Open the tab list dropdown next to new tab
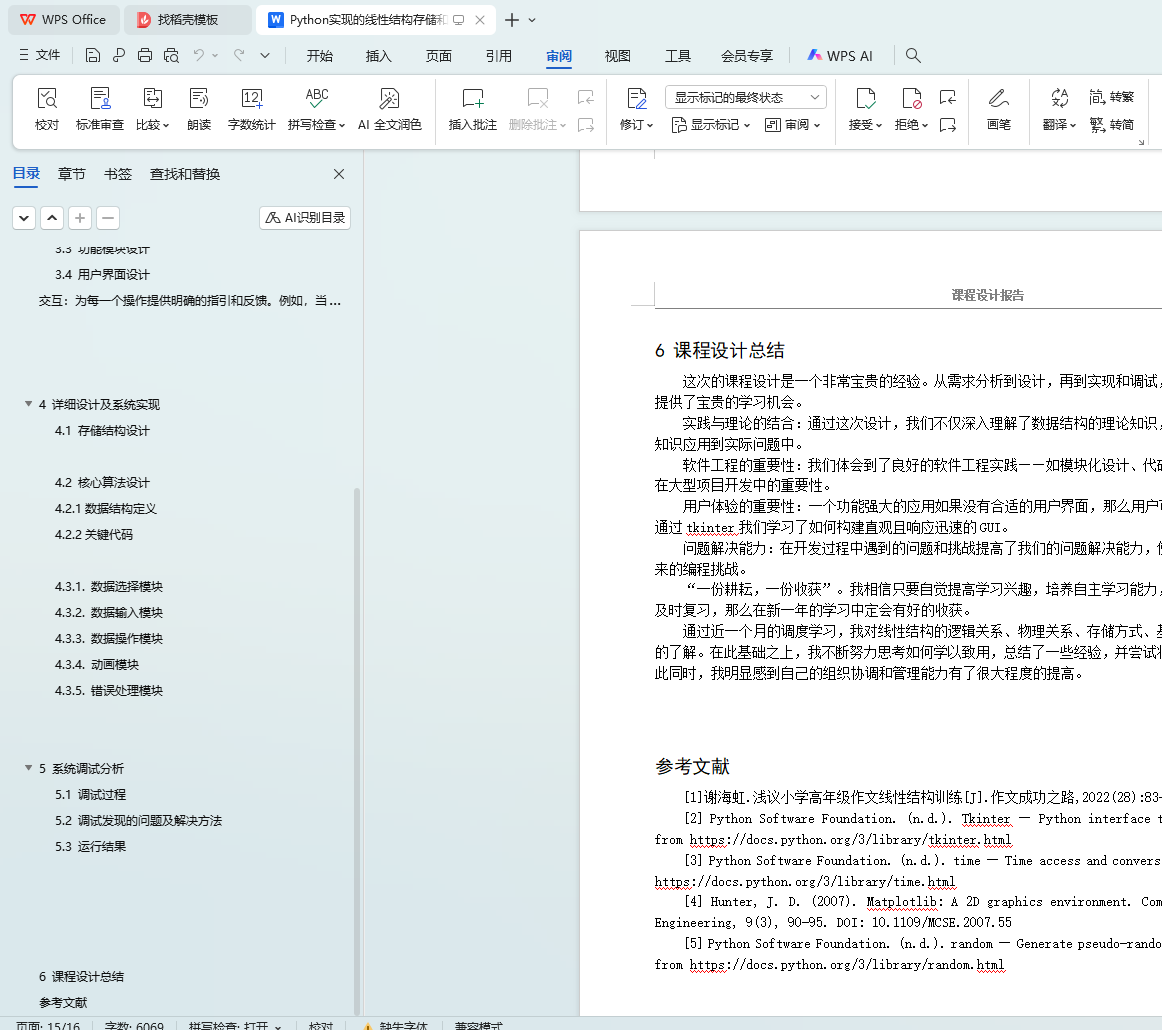 point(531,20)
